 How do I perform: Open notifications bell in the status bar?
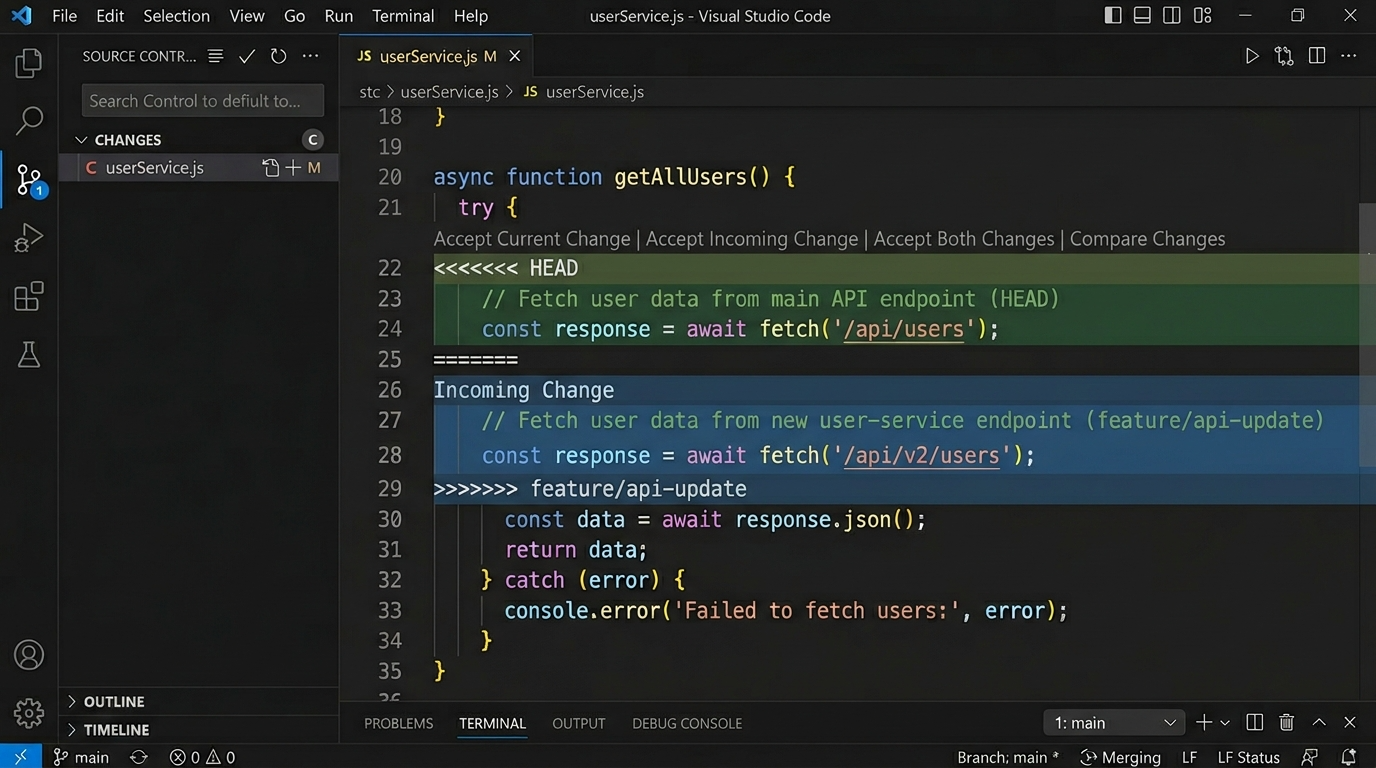pos(1349,757)
